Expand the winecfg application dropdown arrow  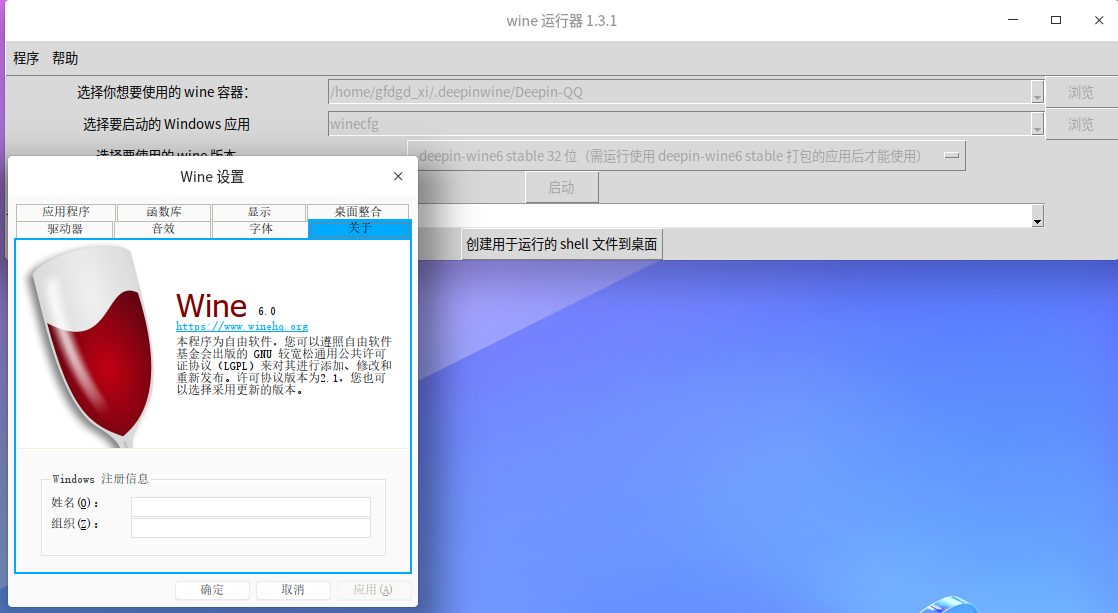1037,124
